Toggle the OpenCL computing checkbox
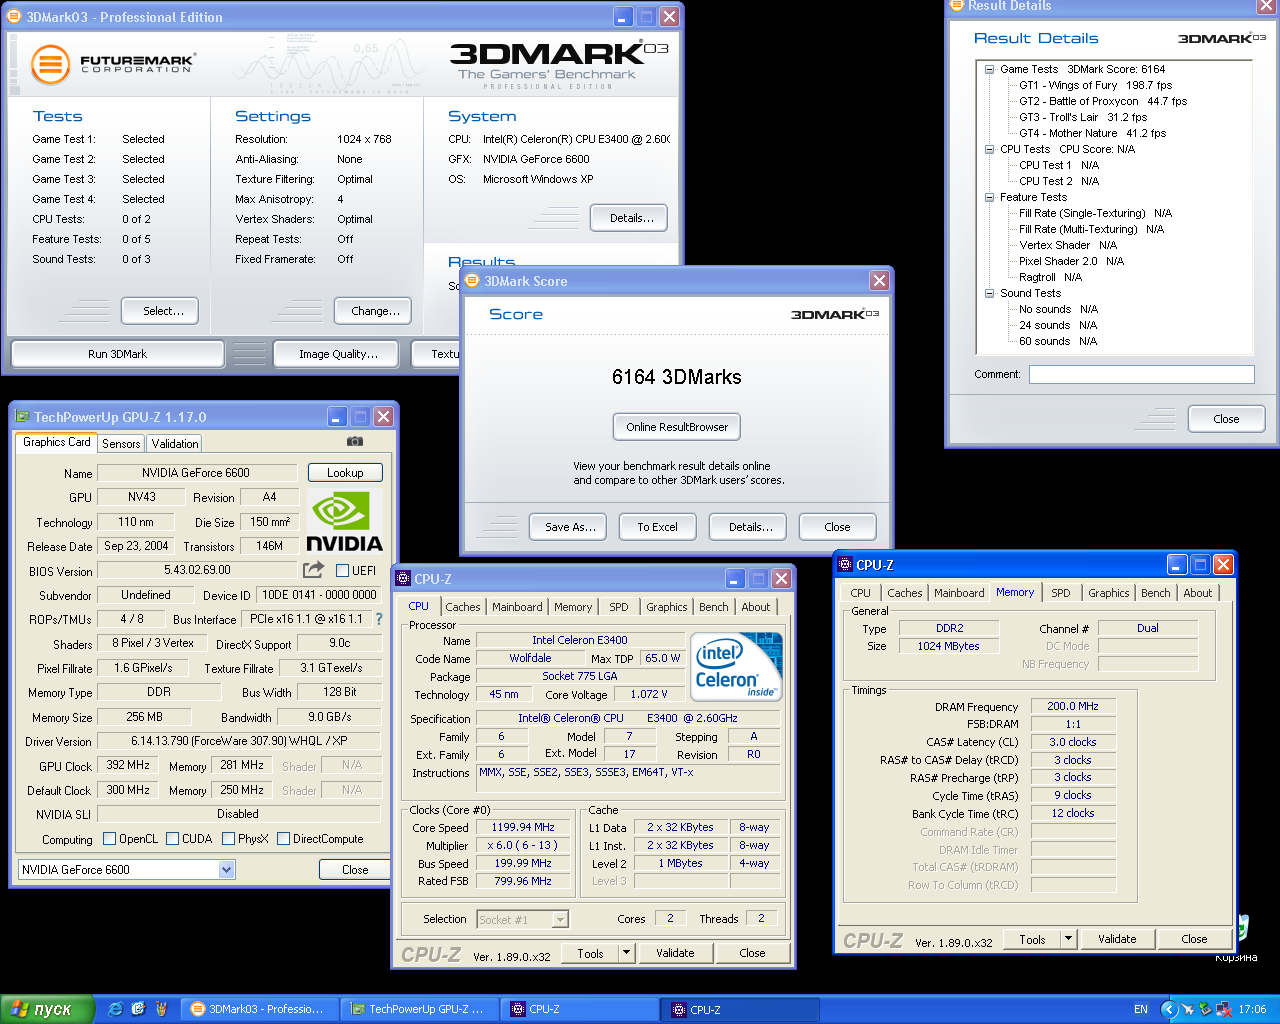Viewport: 1280px width, 1024px height. coord(108,839)
